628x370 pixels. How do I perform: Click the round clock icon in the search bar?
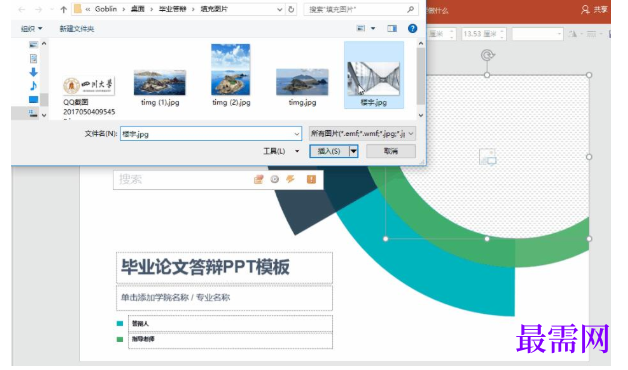pos(275,179)
